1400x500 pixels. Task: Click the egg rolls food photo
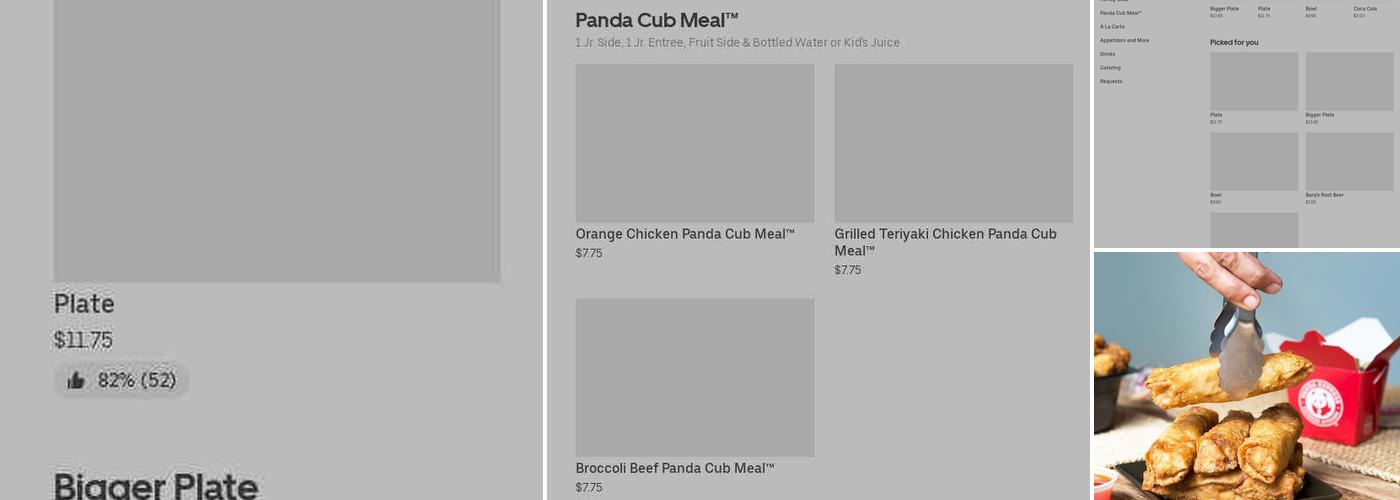pos(1246,376)
